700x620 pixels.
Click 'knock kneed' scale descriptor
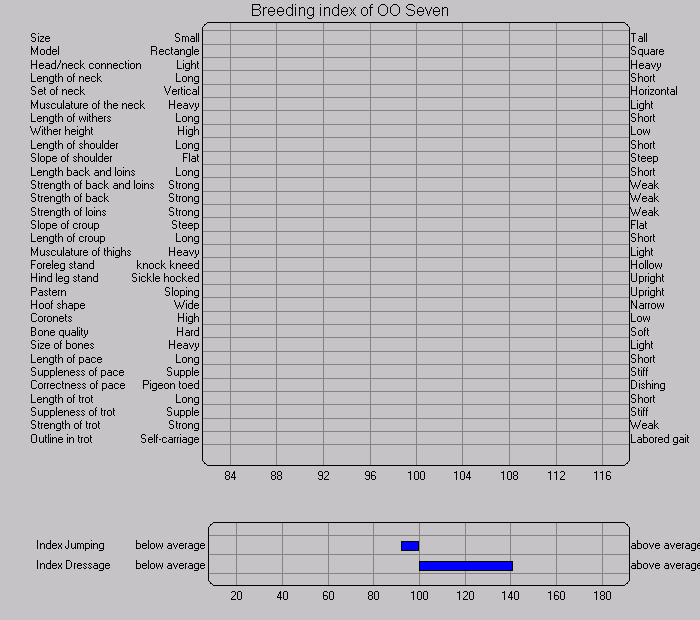point(168,265)
